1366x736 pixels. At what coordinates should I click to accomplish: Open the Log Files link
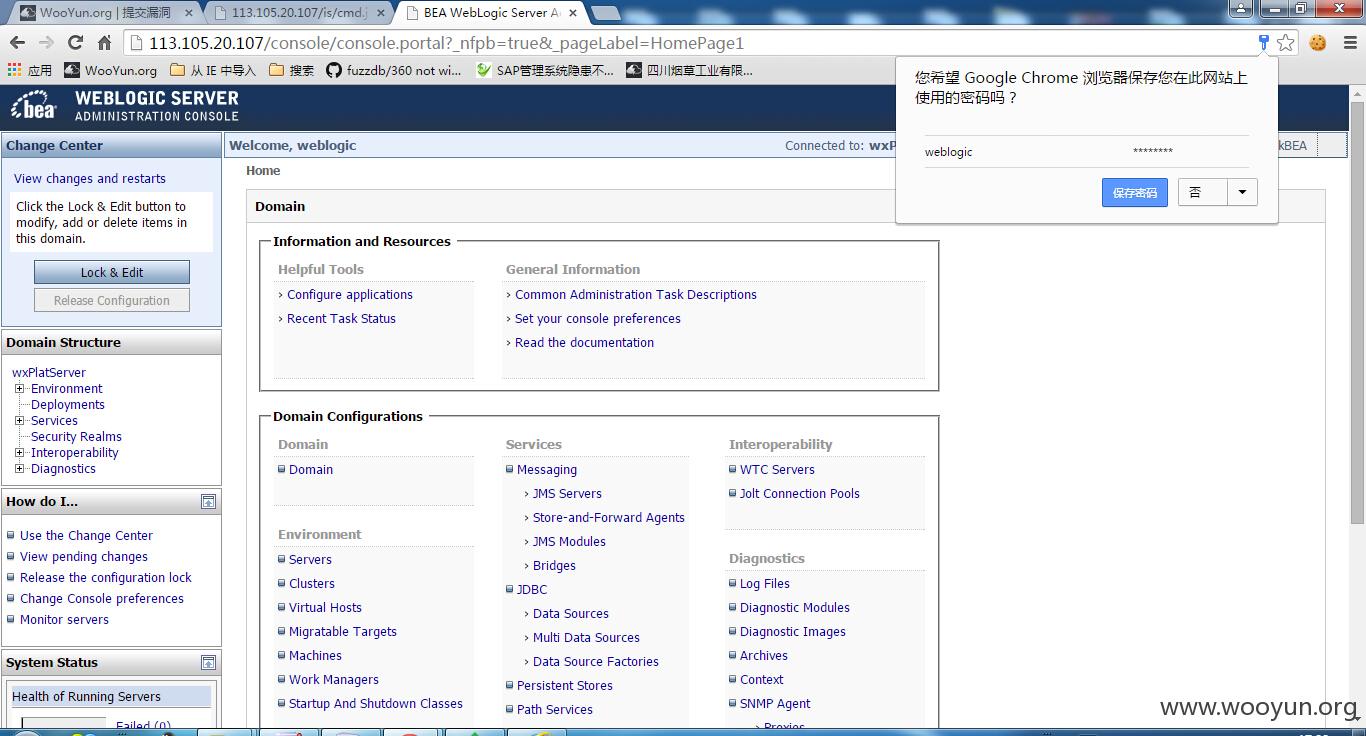(x=765, y=584)
